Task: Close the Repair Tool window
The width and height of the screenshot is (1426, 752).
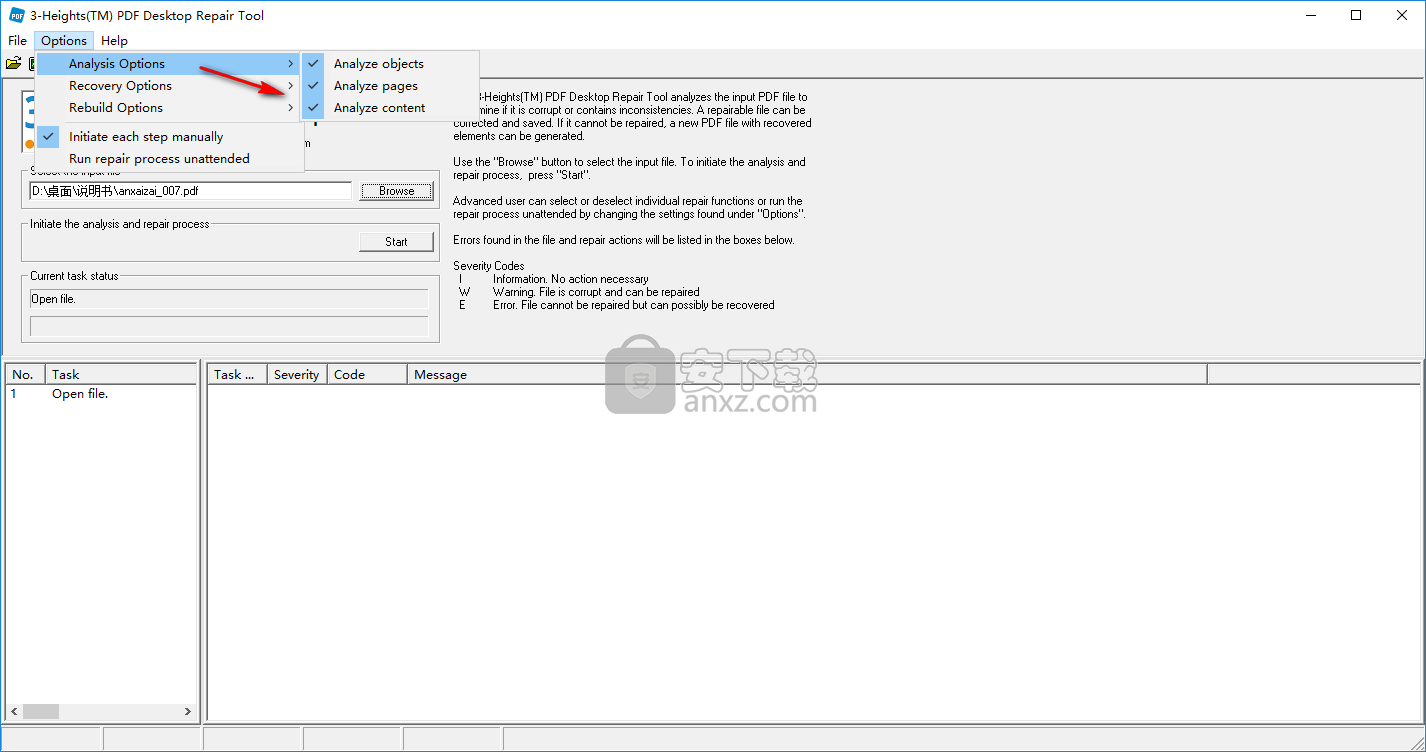Action: tap(1402, 15)
